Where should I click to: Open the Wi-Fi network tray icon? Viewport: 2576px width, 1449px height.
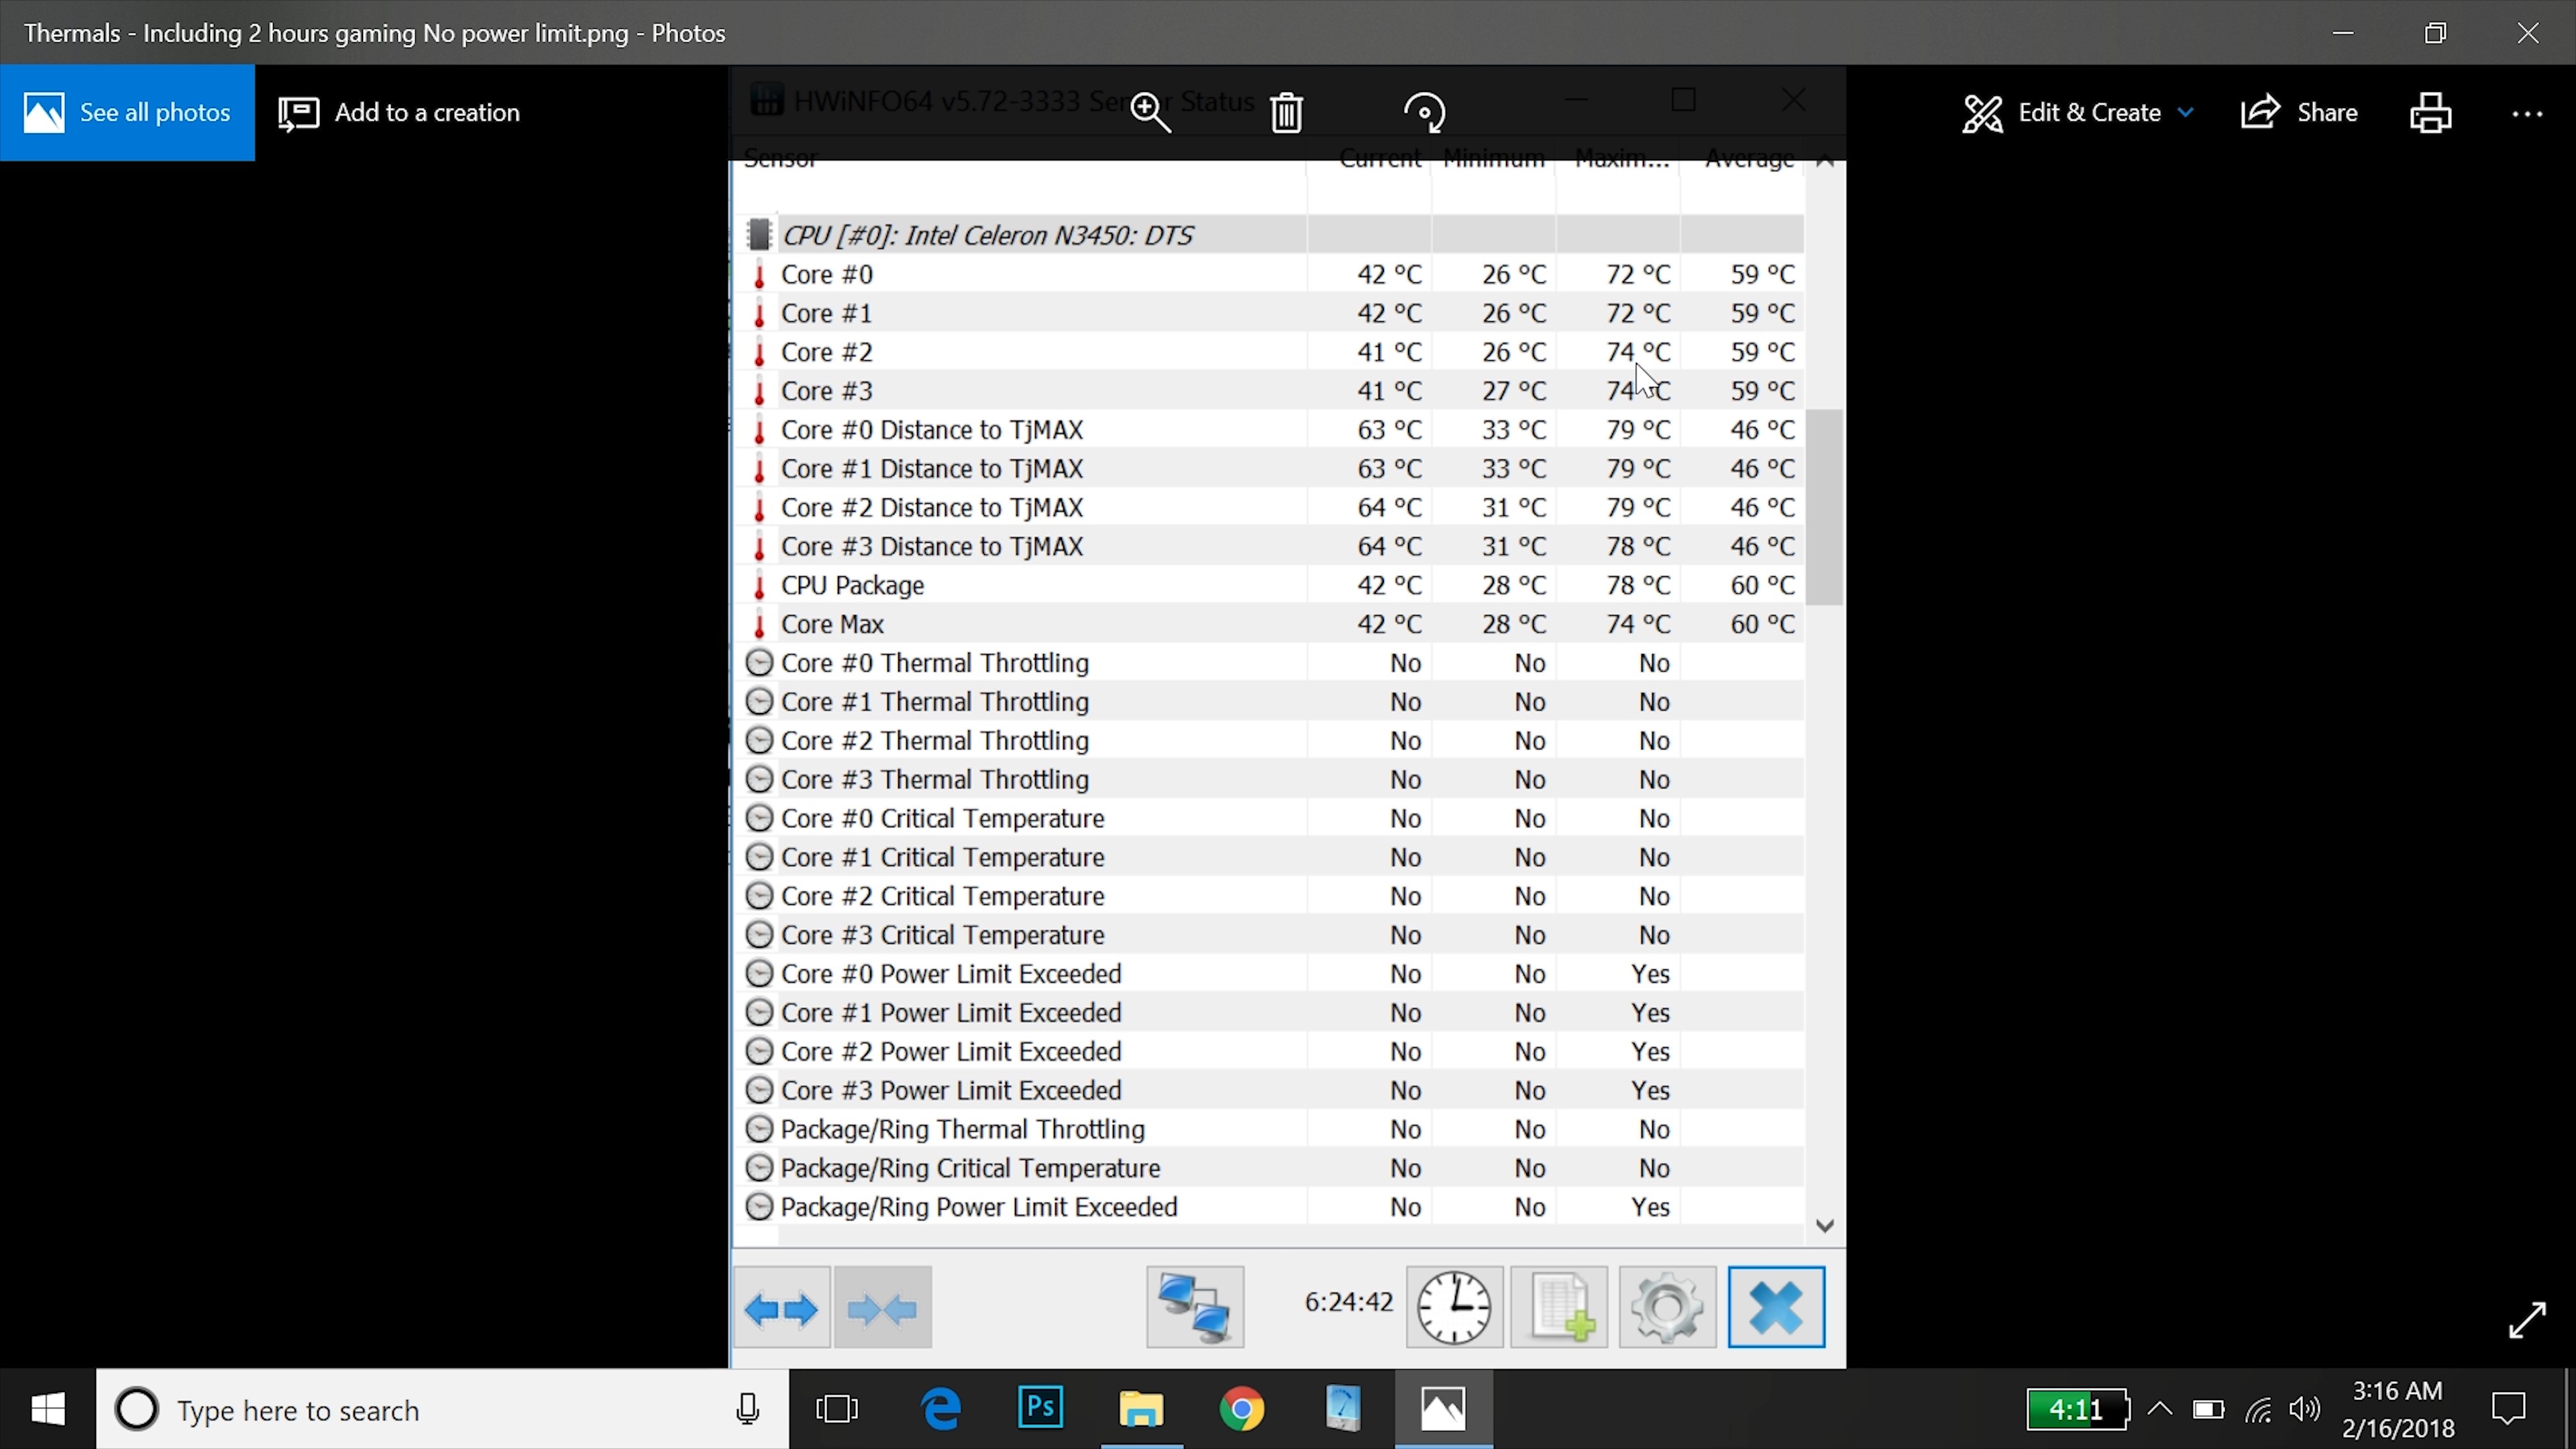[2258, 1409]
